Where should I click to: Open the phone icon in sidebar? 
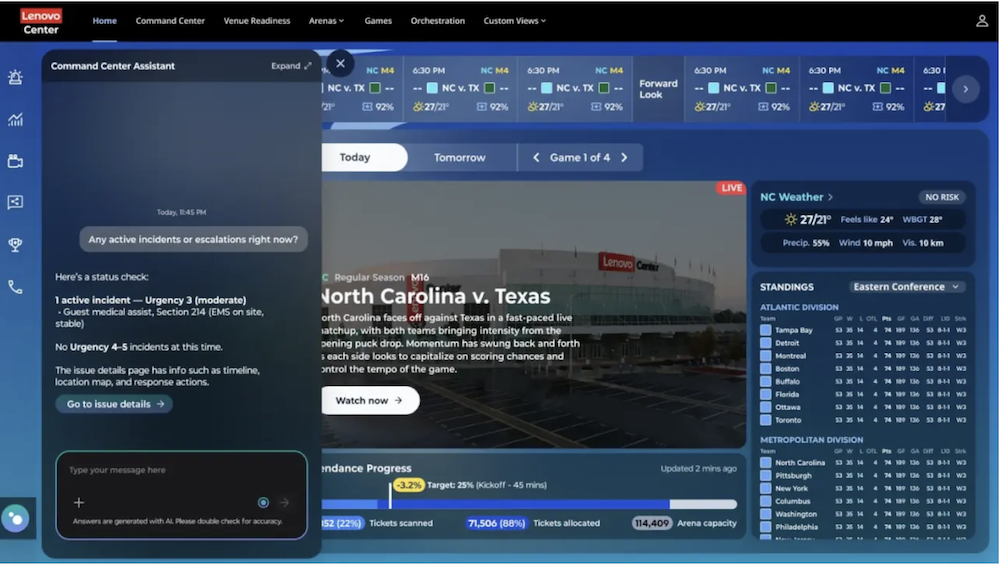[15, 287]
